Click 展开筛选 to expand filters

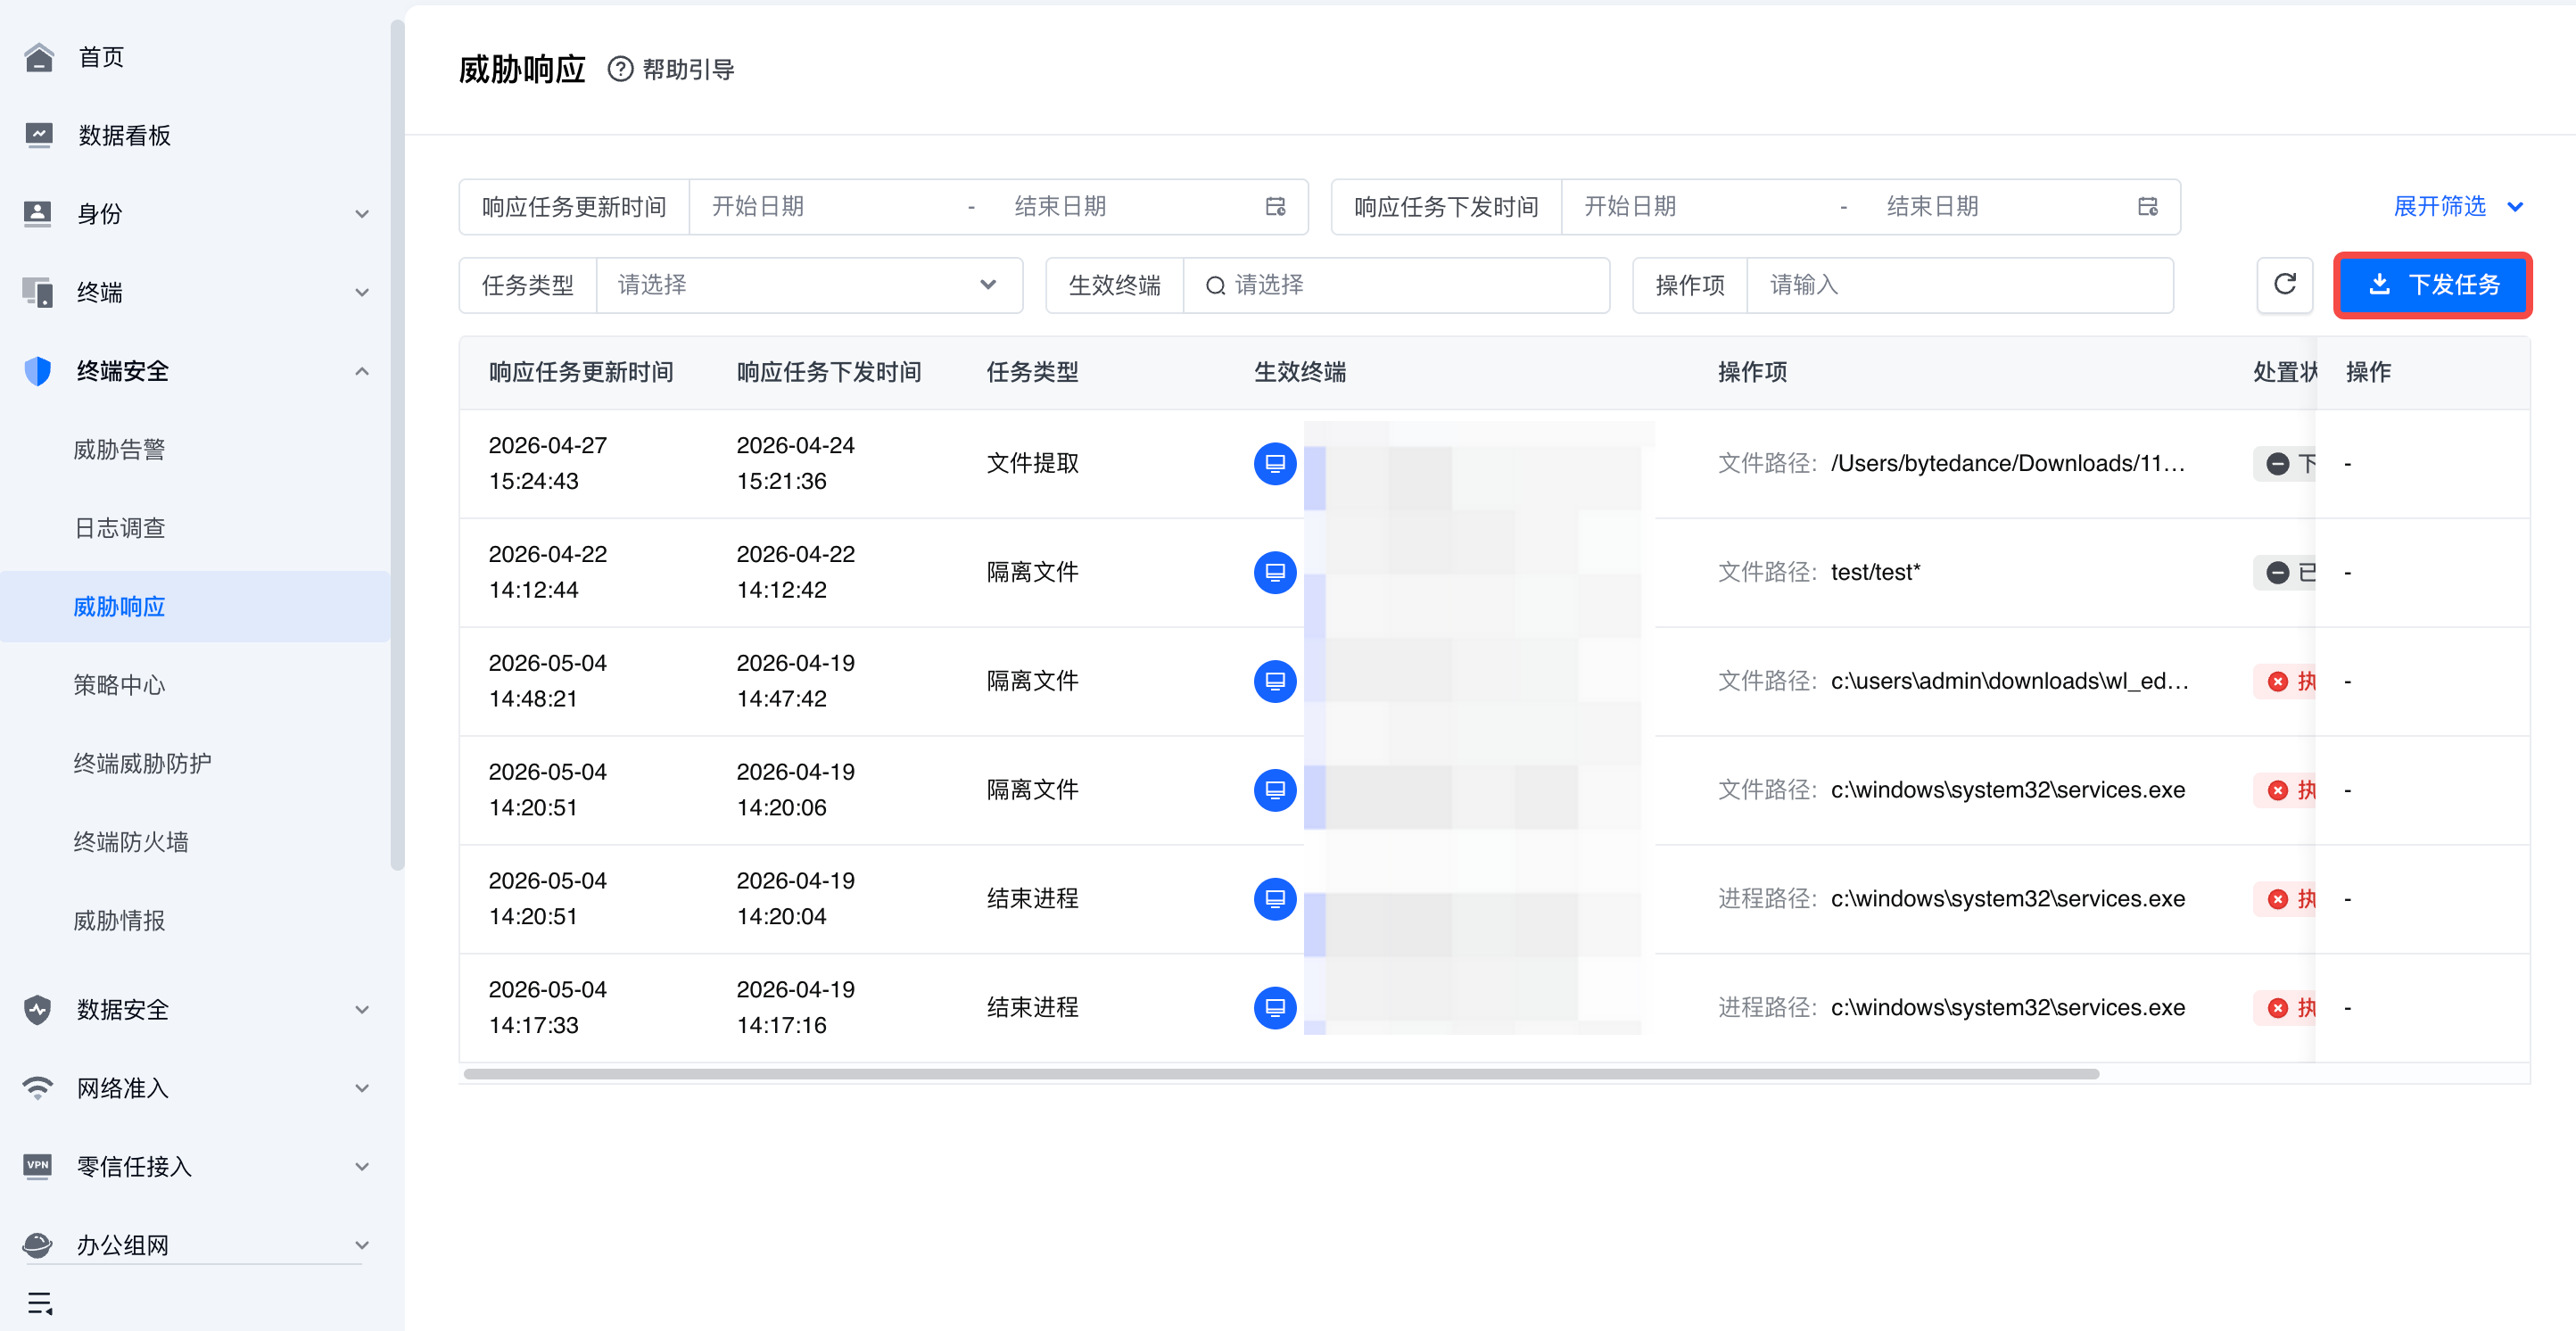[2458, 207]
